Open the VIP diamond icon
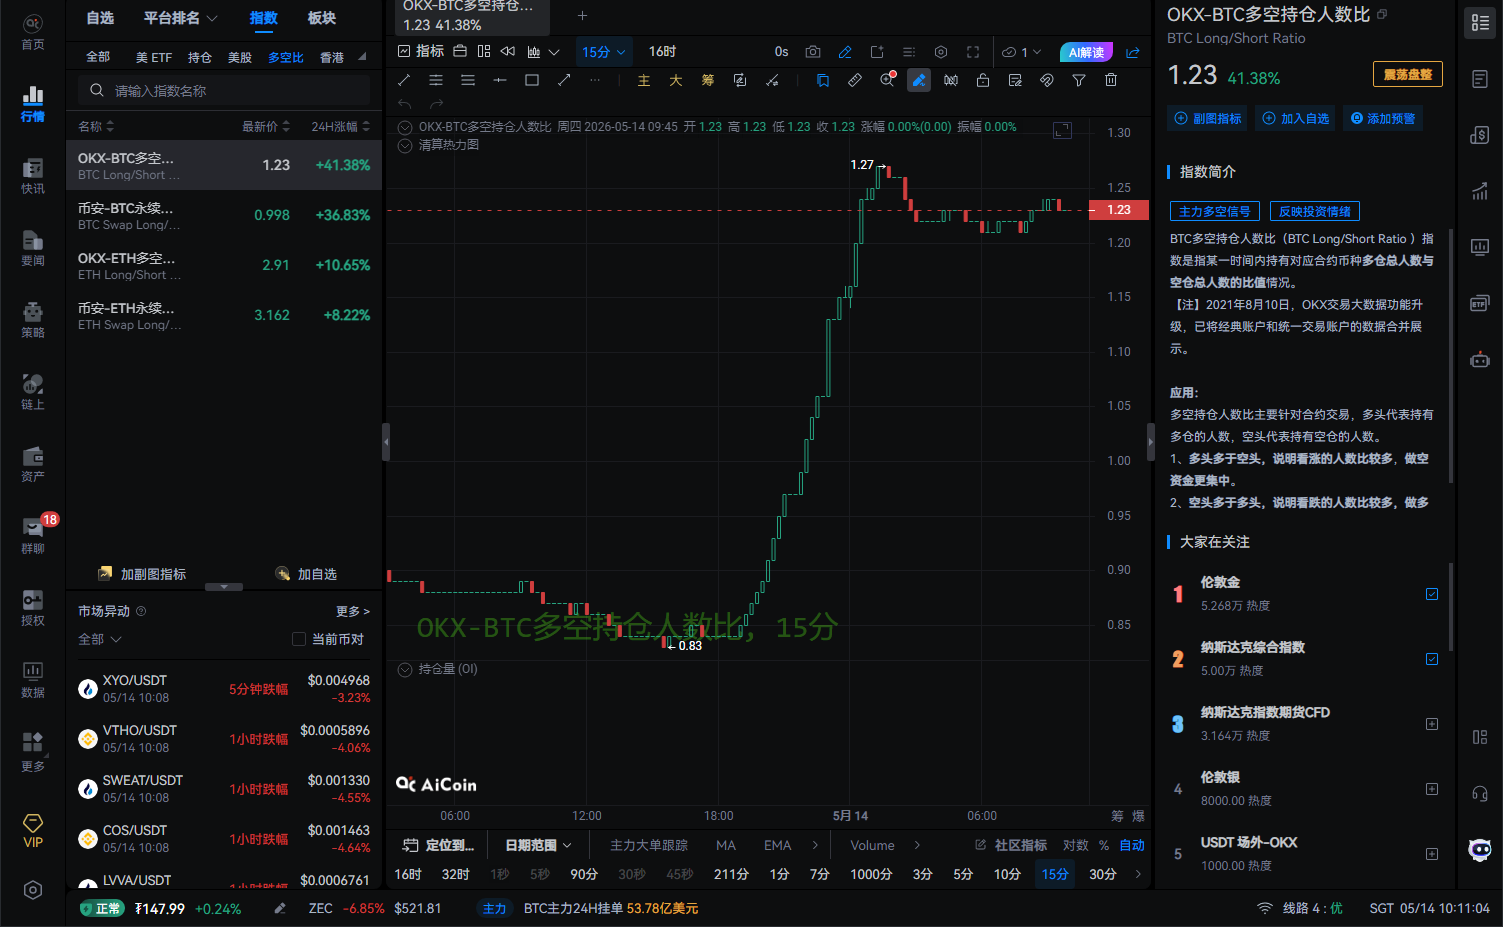 tap(32, 830)
